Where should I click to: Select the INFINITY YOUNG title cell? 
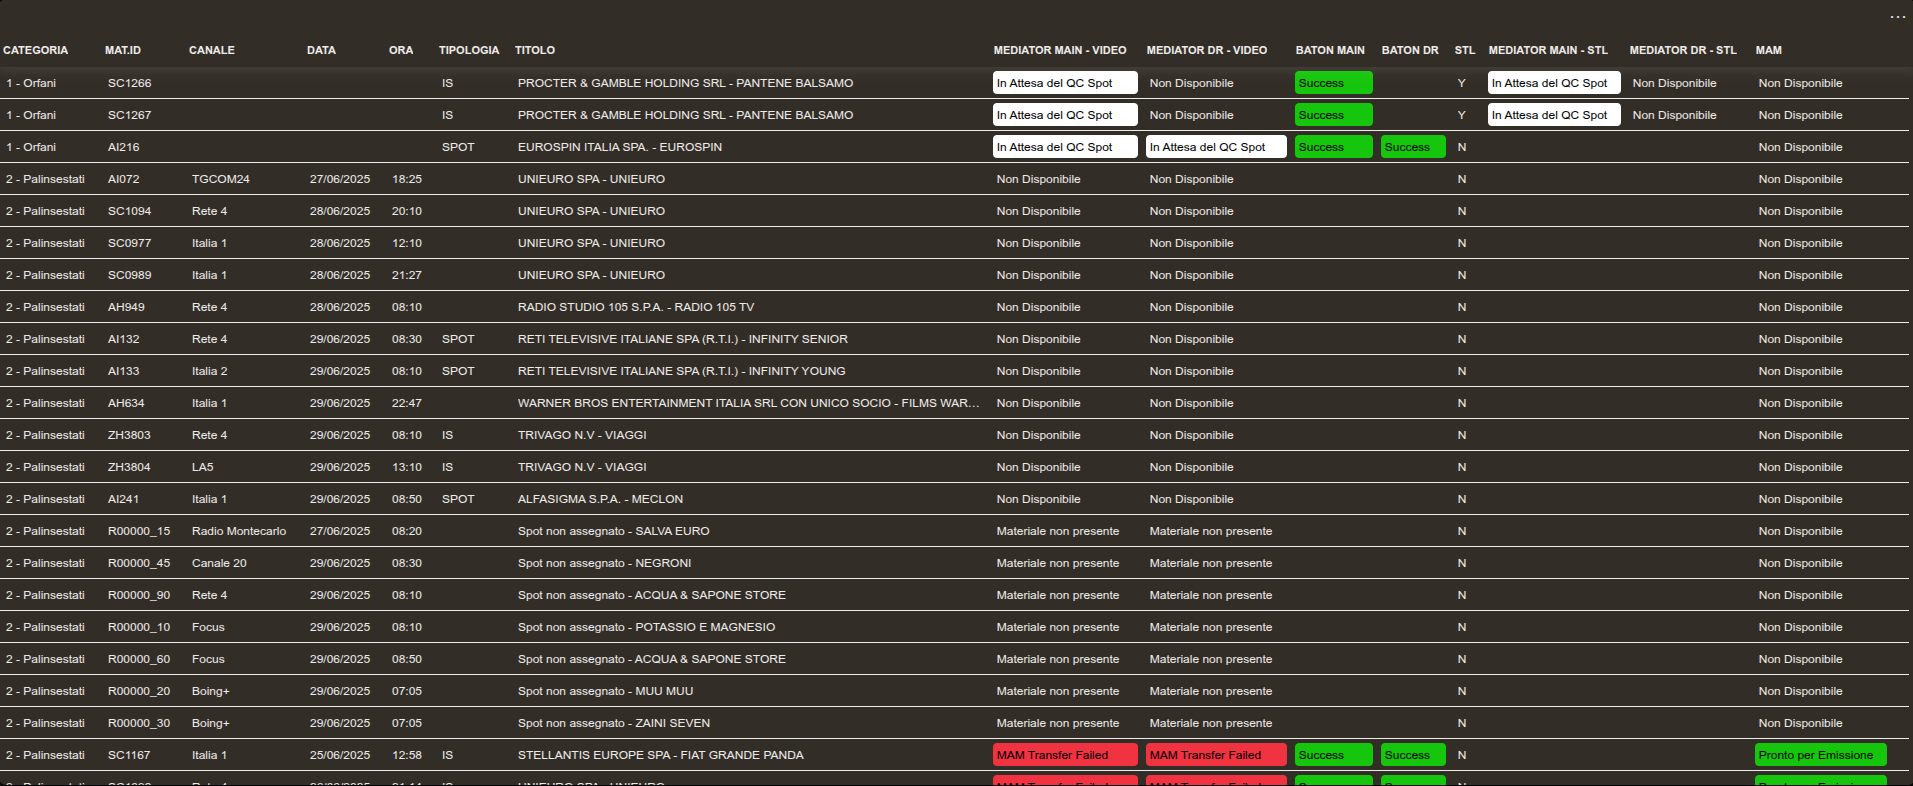coord(682,371)
